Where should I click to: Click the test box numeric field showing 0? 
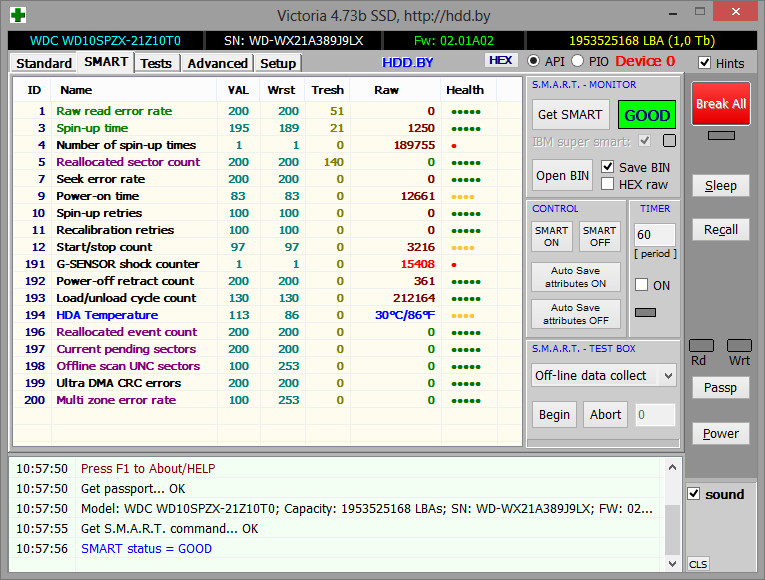655,415
